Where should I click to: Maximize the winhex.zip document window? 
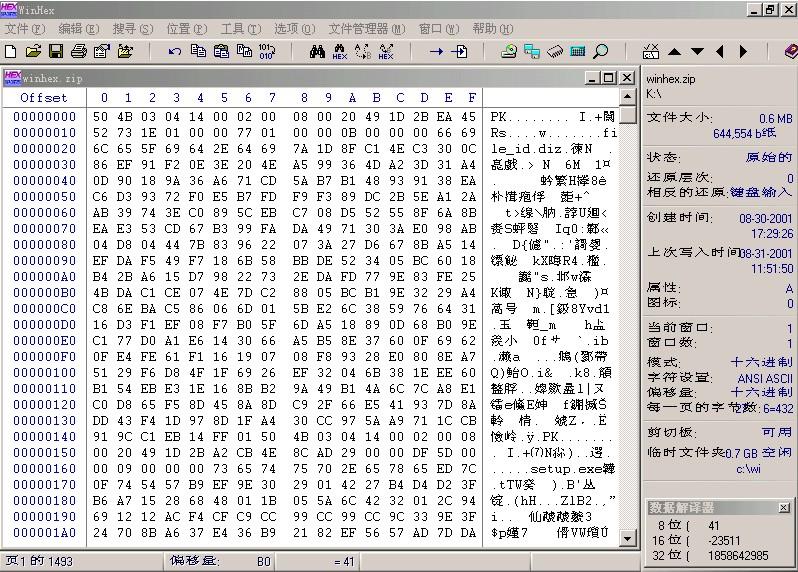609,78
